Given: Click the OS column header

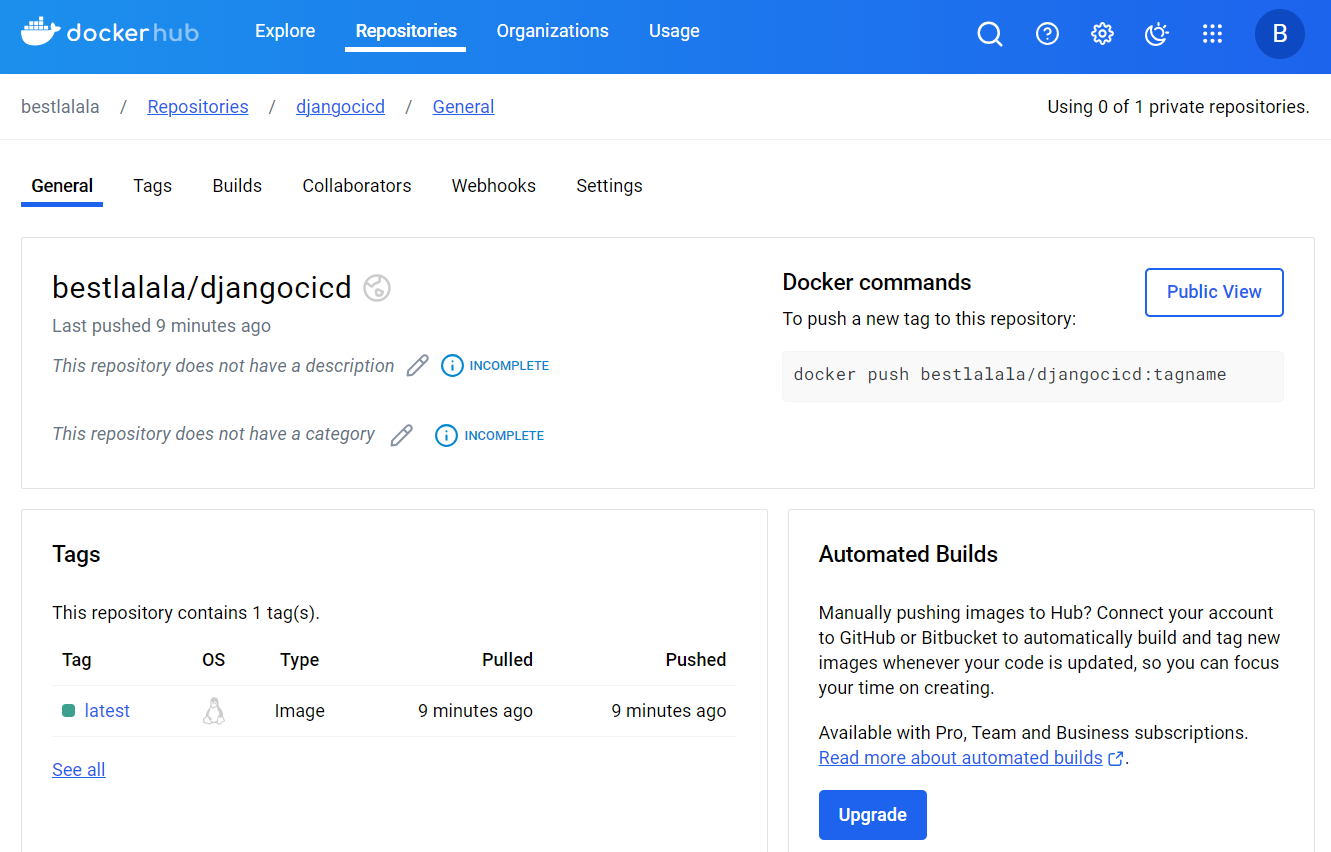Looking at the screenshot, I should point(214,660).
